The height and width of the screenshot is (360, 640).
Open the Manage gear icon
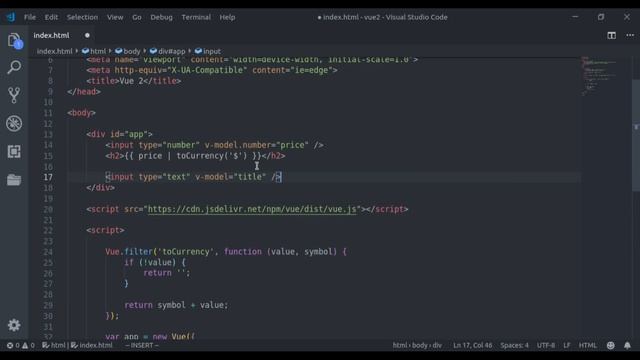pyautogui.click(x=14, y=325)
